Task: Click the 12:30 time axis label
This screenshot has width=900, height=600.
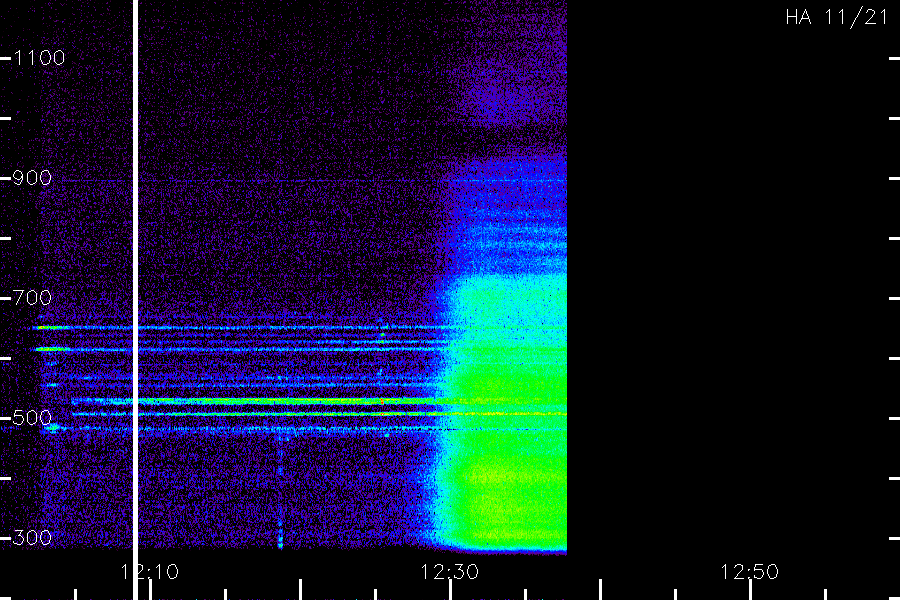Action: tap(449, 572)
